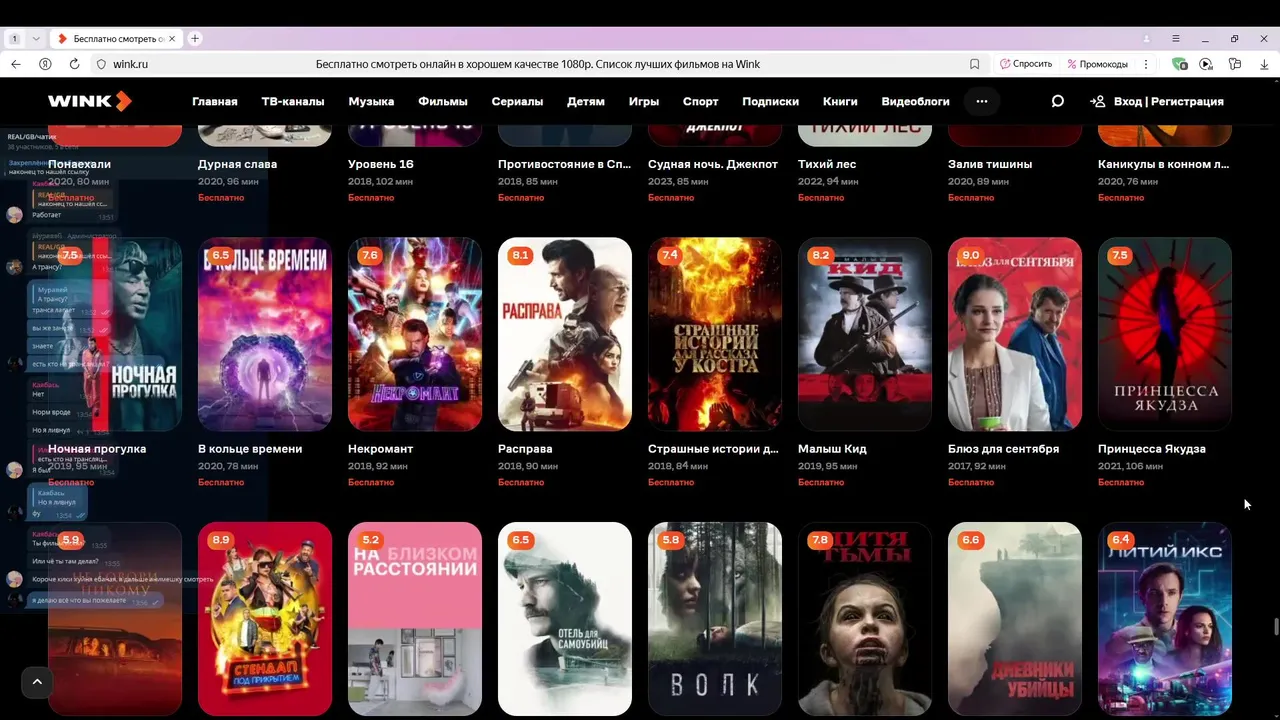The height and width of the screenshot is (720, 1280).
Task: Open На близком расстоянии pink poster
Action: pyautogui.click(x=415, y=619)
